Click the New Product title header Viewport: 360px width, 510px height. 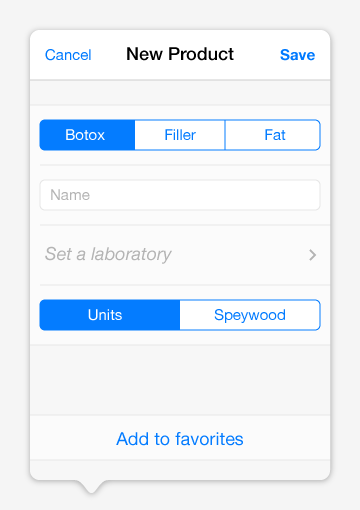point(180,54)
